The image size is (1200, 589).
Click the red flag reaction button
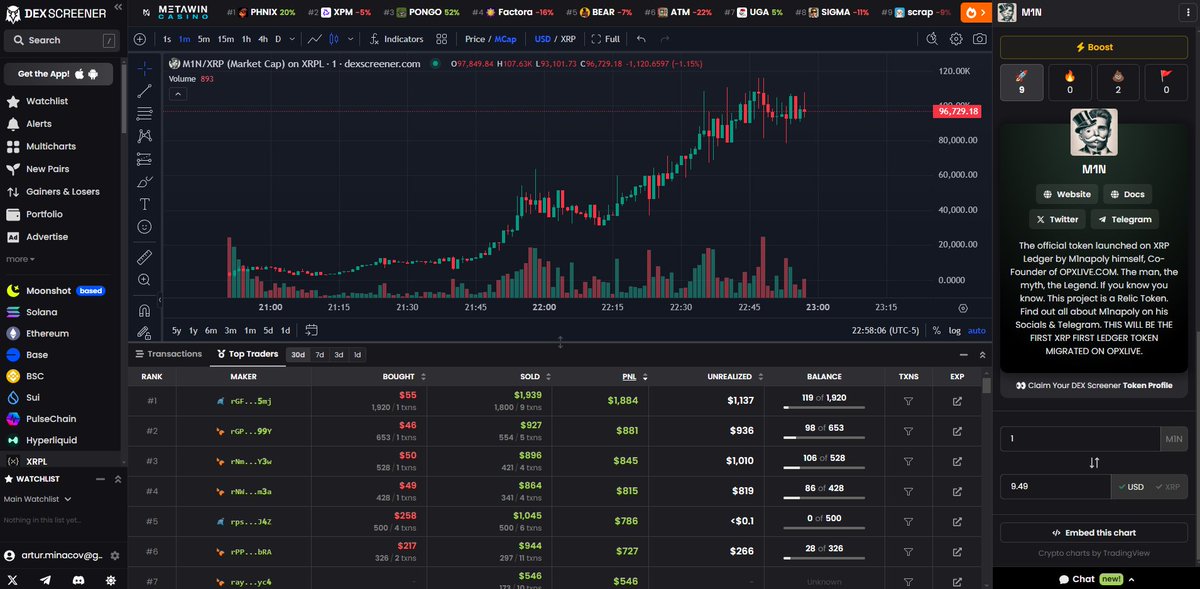point(1166,82)
